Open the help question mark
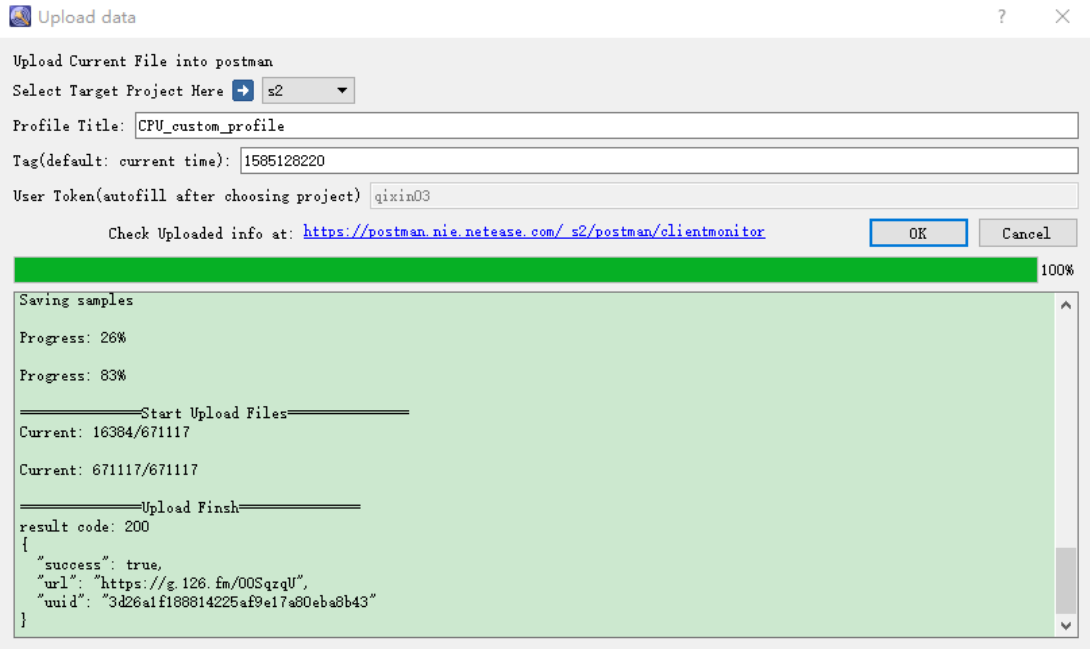1090x650 pixels. tap(1001, 16)
